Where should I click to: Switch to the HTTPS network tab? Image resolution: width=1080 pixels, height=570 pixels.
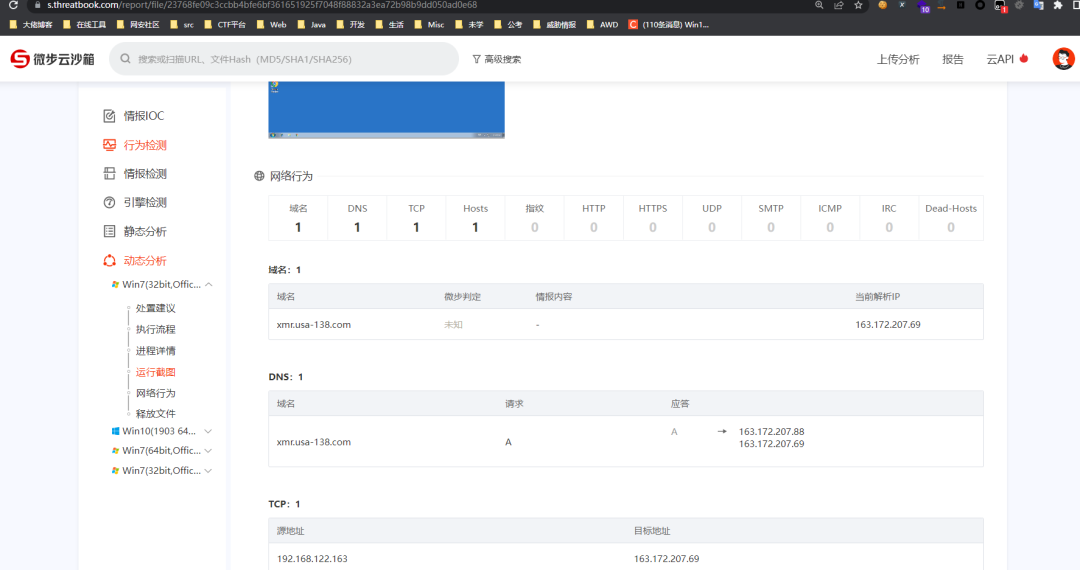click(652, 218)
